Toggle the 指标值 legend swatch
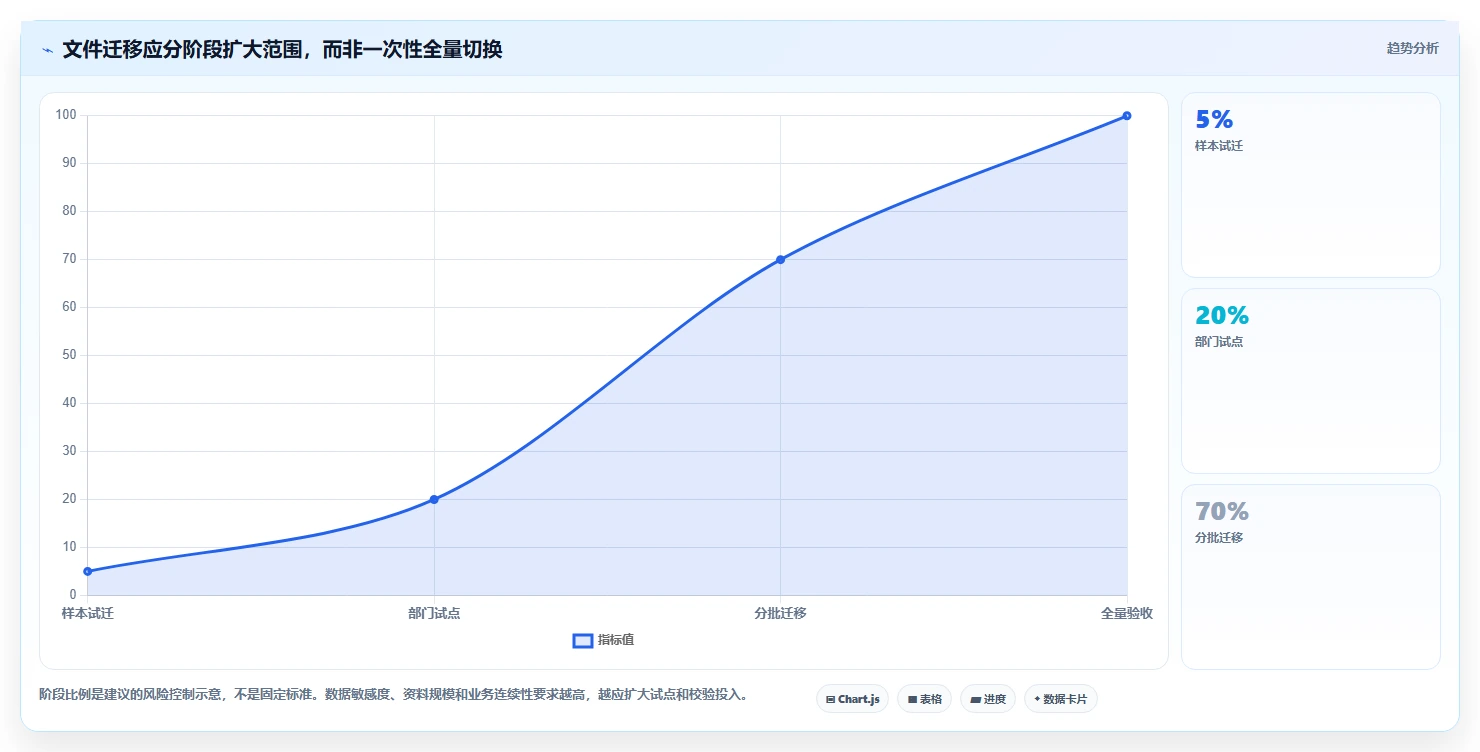 click(x=583, y=641)
